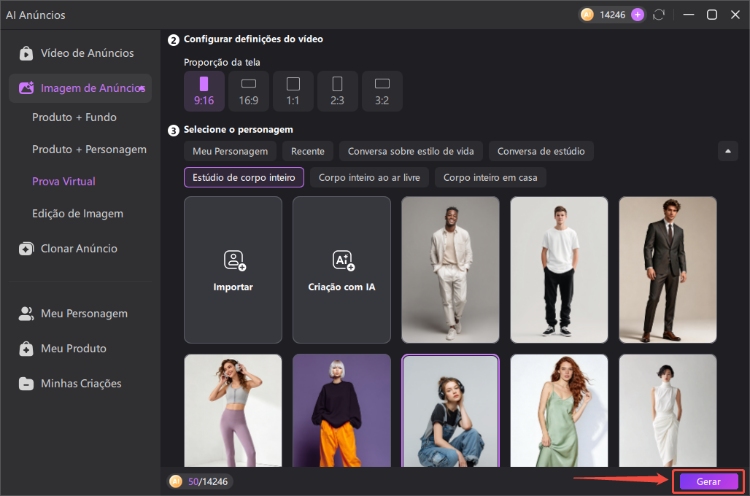Screen dimensions: 750x496
Task: Select man in cream outfit thumbnail
Action: (x=450, y=270)
